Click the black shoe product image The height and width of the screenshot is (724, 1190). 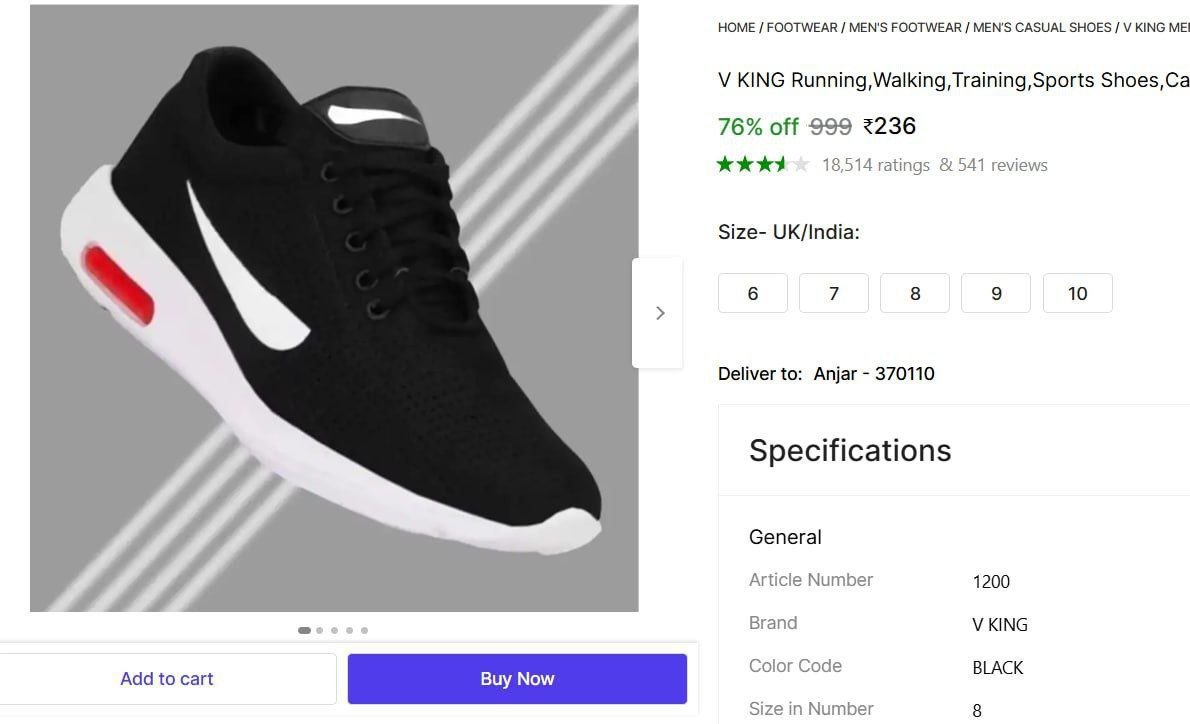[334, 308]
